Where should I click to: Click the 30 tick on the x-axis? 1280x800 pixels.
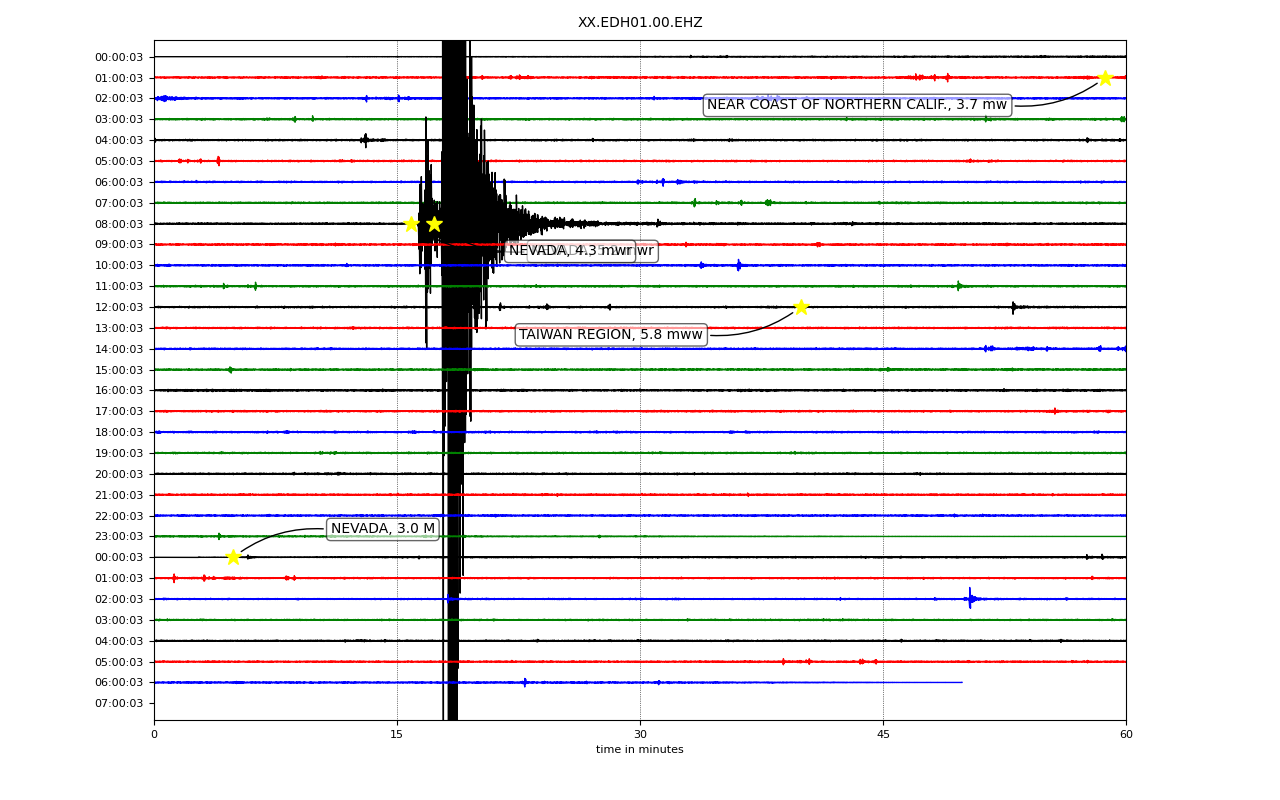(x=640, y=735)
